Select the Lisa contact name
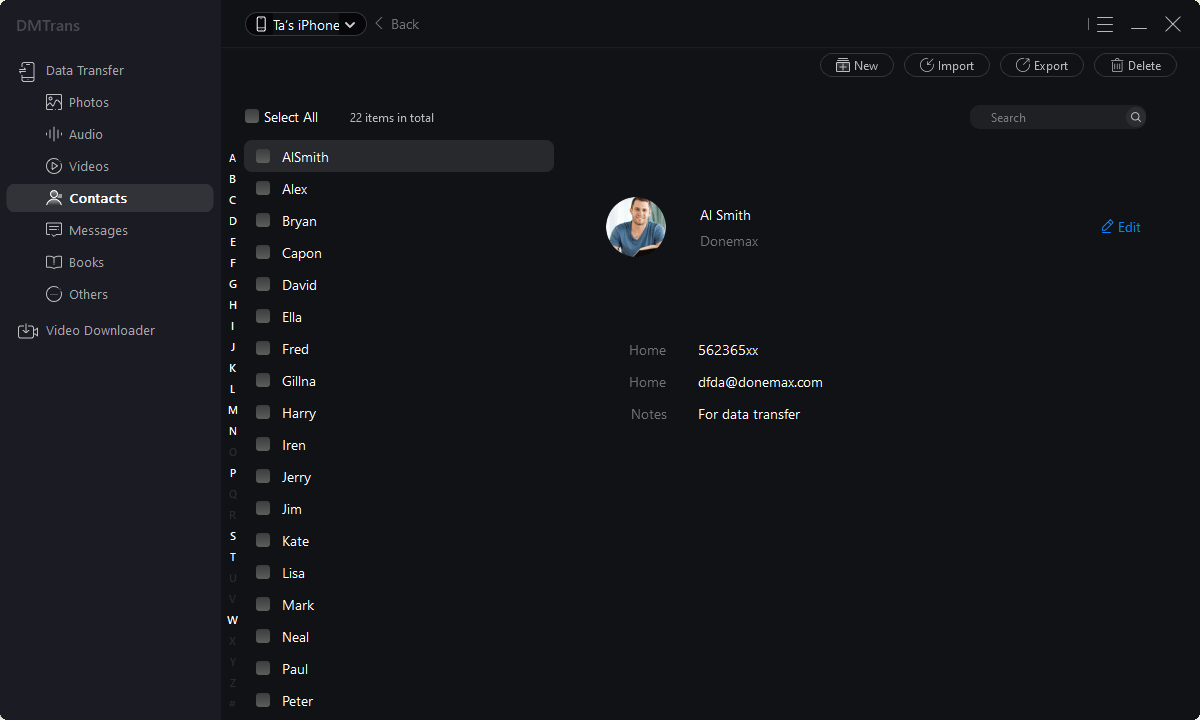This screenshot has height=720, width=1200. [293, 573]
